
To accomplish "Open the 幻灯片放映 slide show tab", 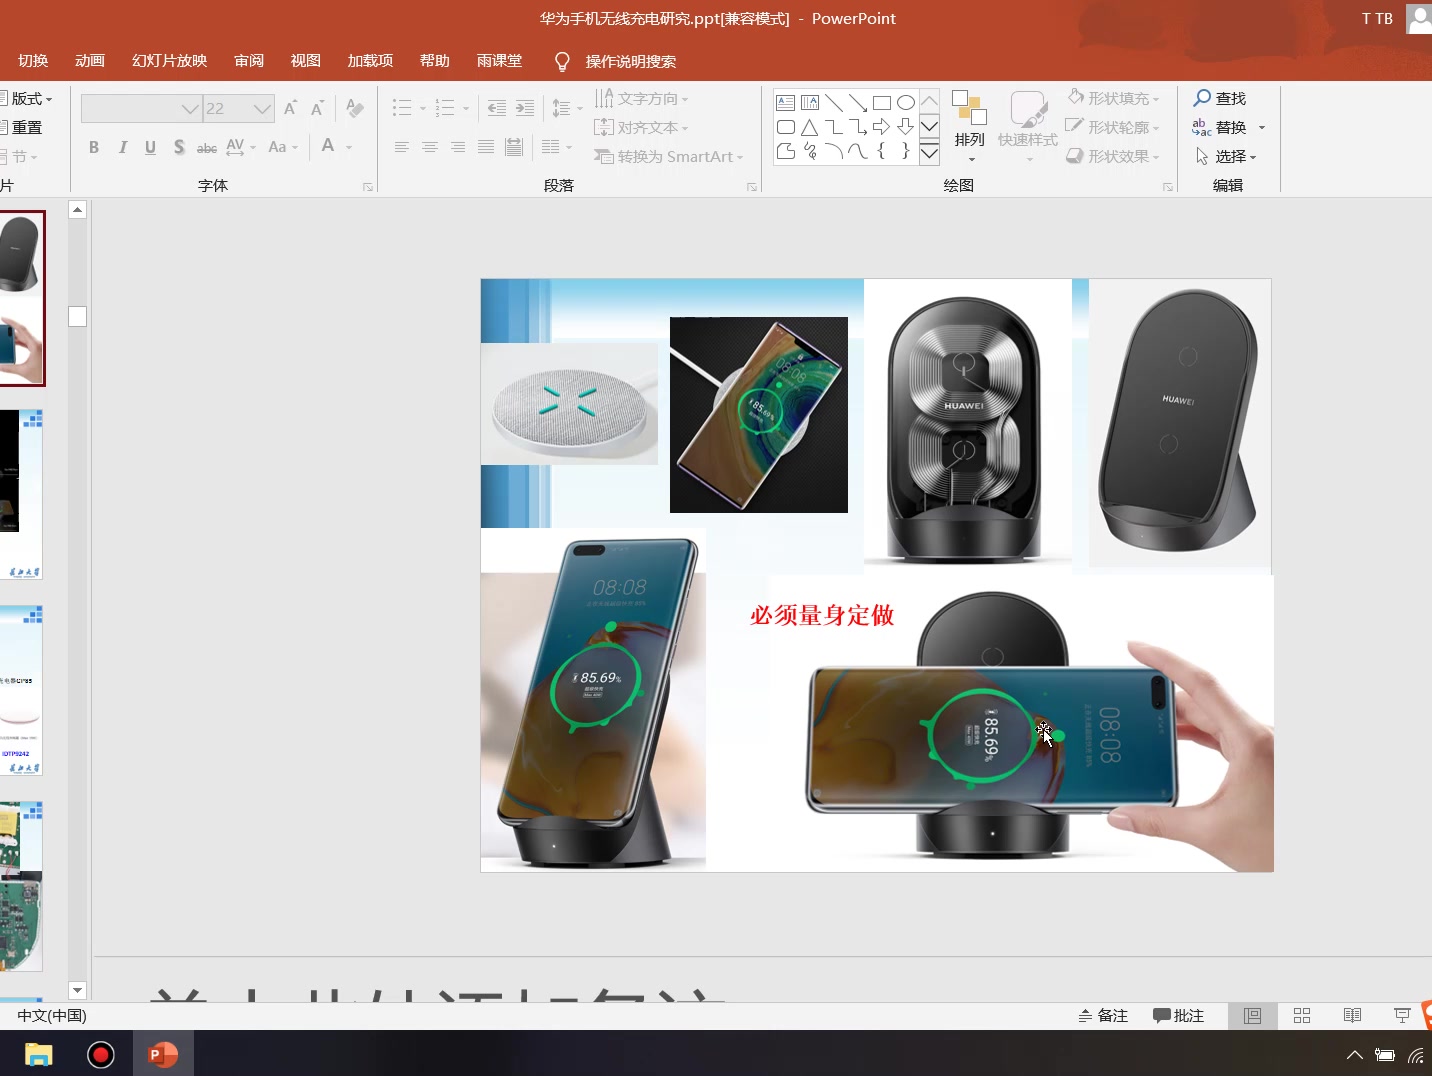I will (x=170, y=61).
